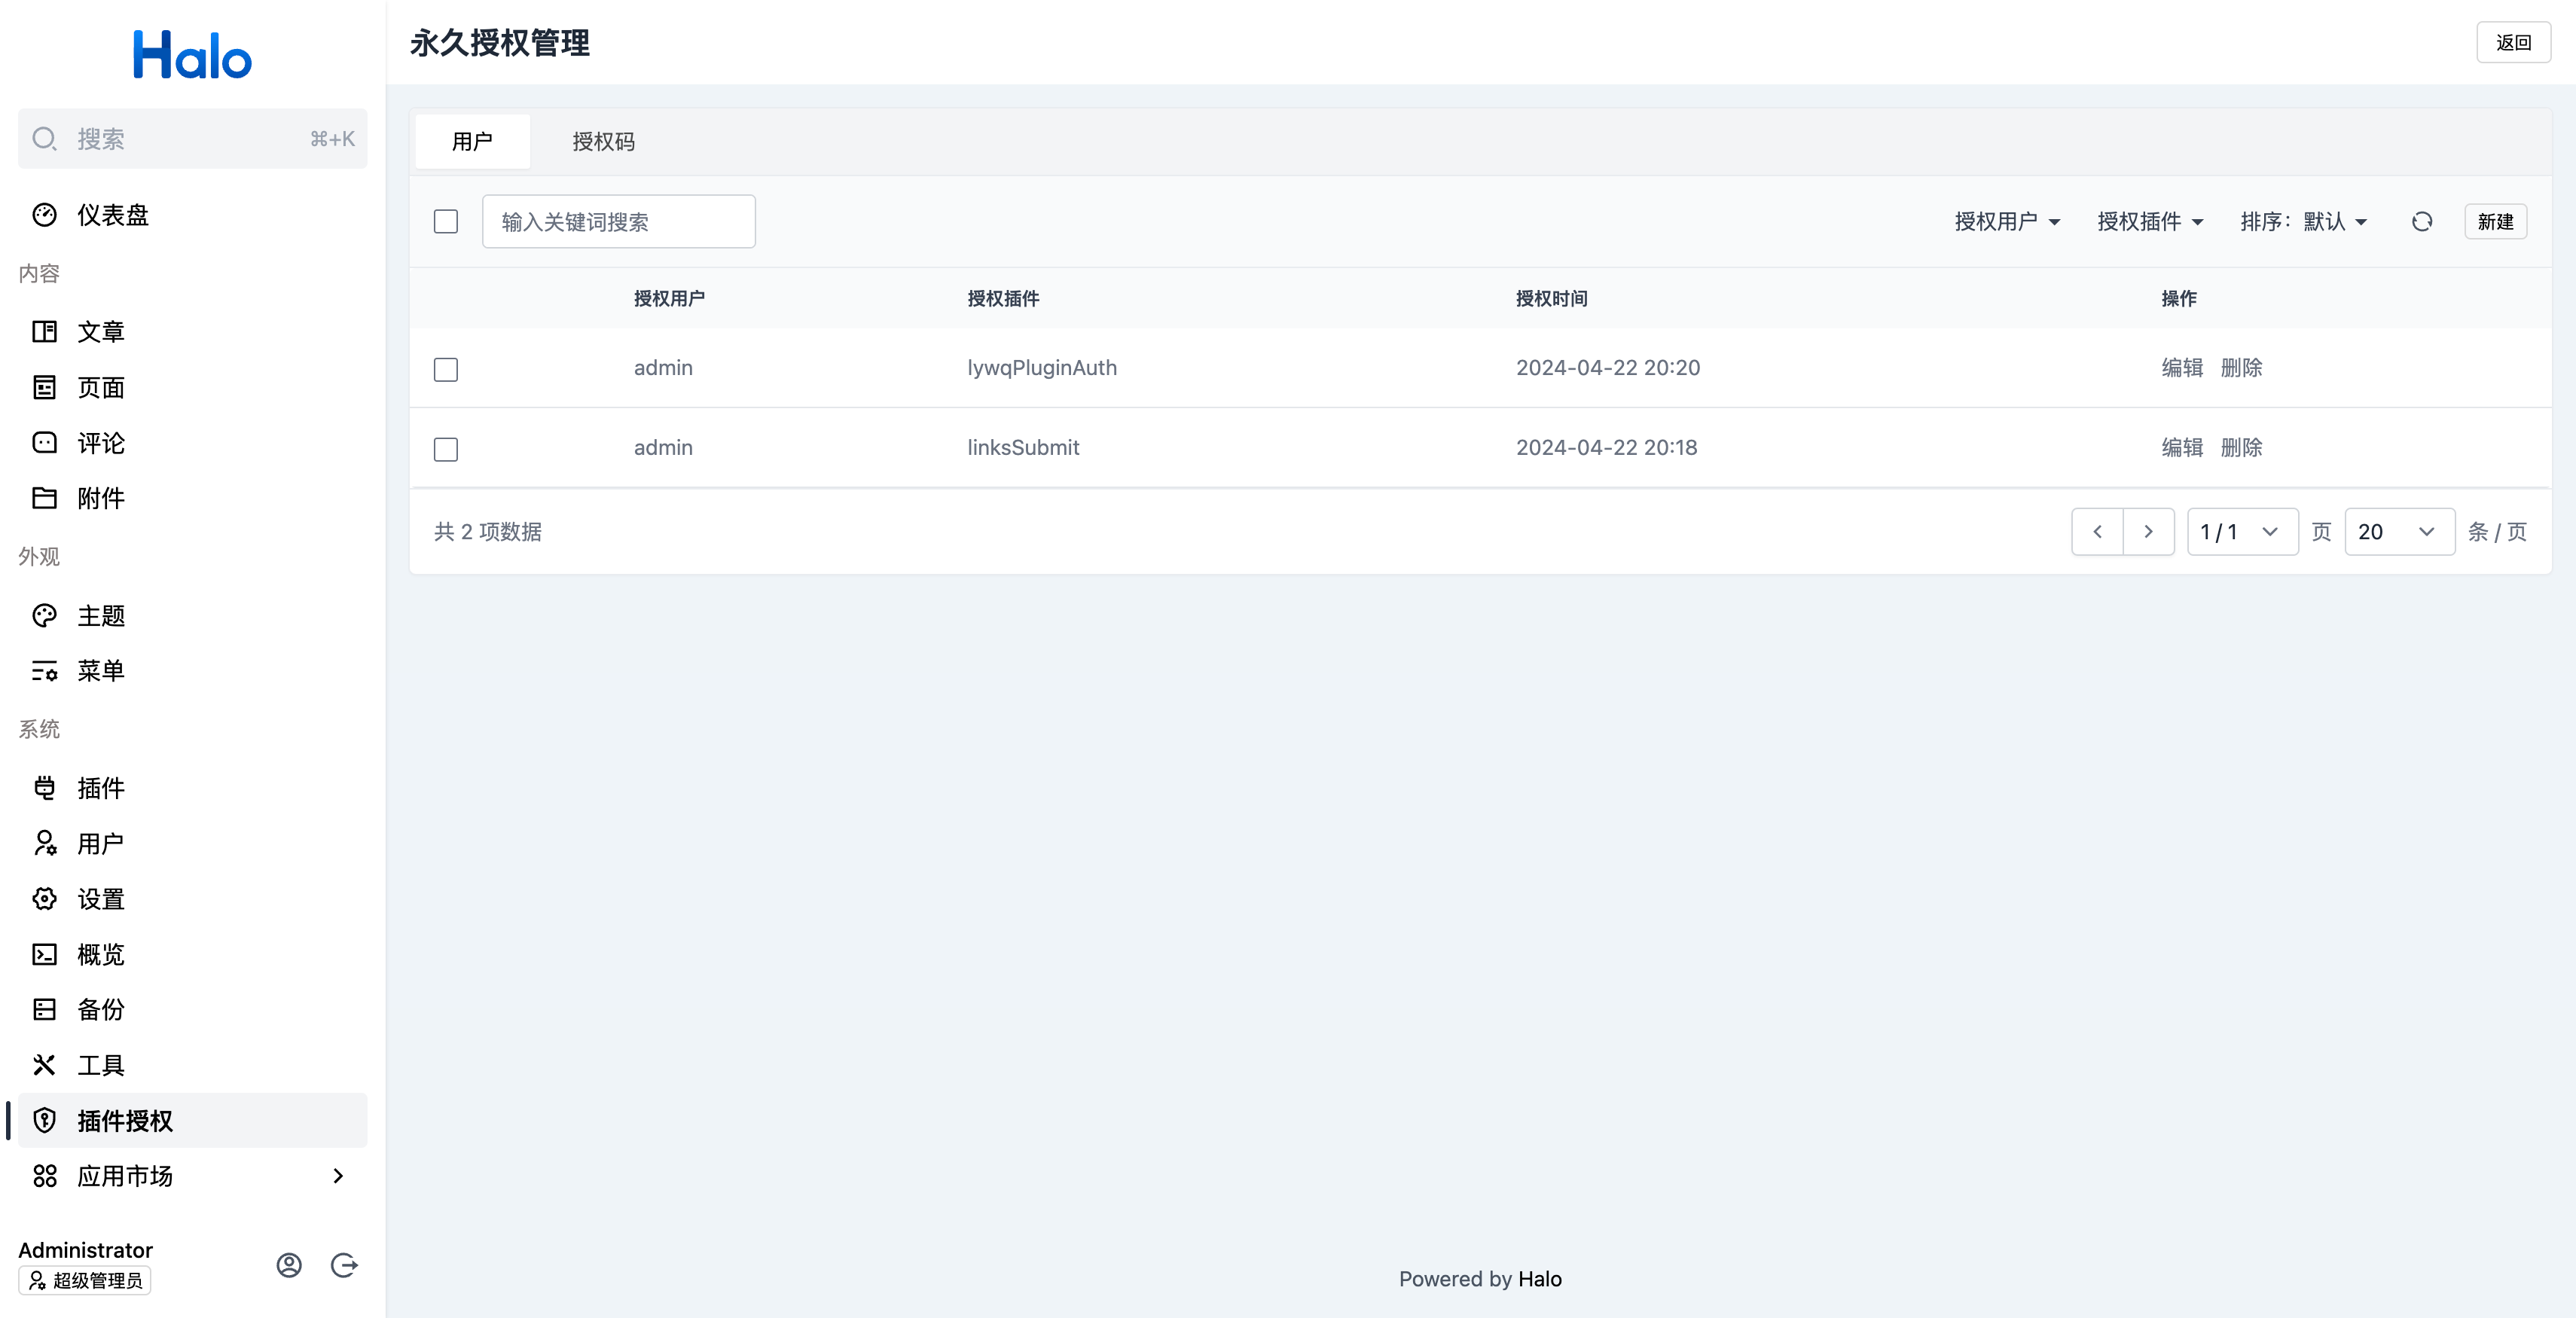Open the Comments (评论) icon
This screenshot has width=2576, height=1318.
(x=44, y=442)
